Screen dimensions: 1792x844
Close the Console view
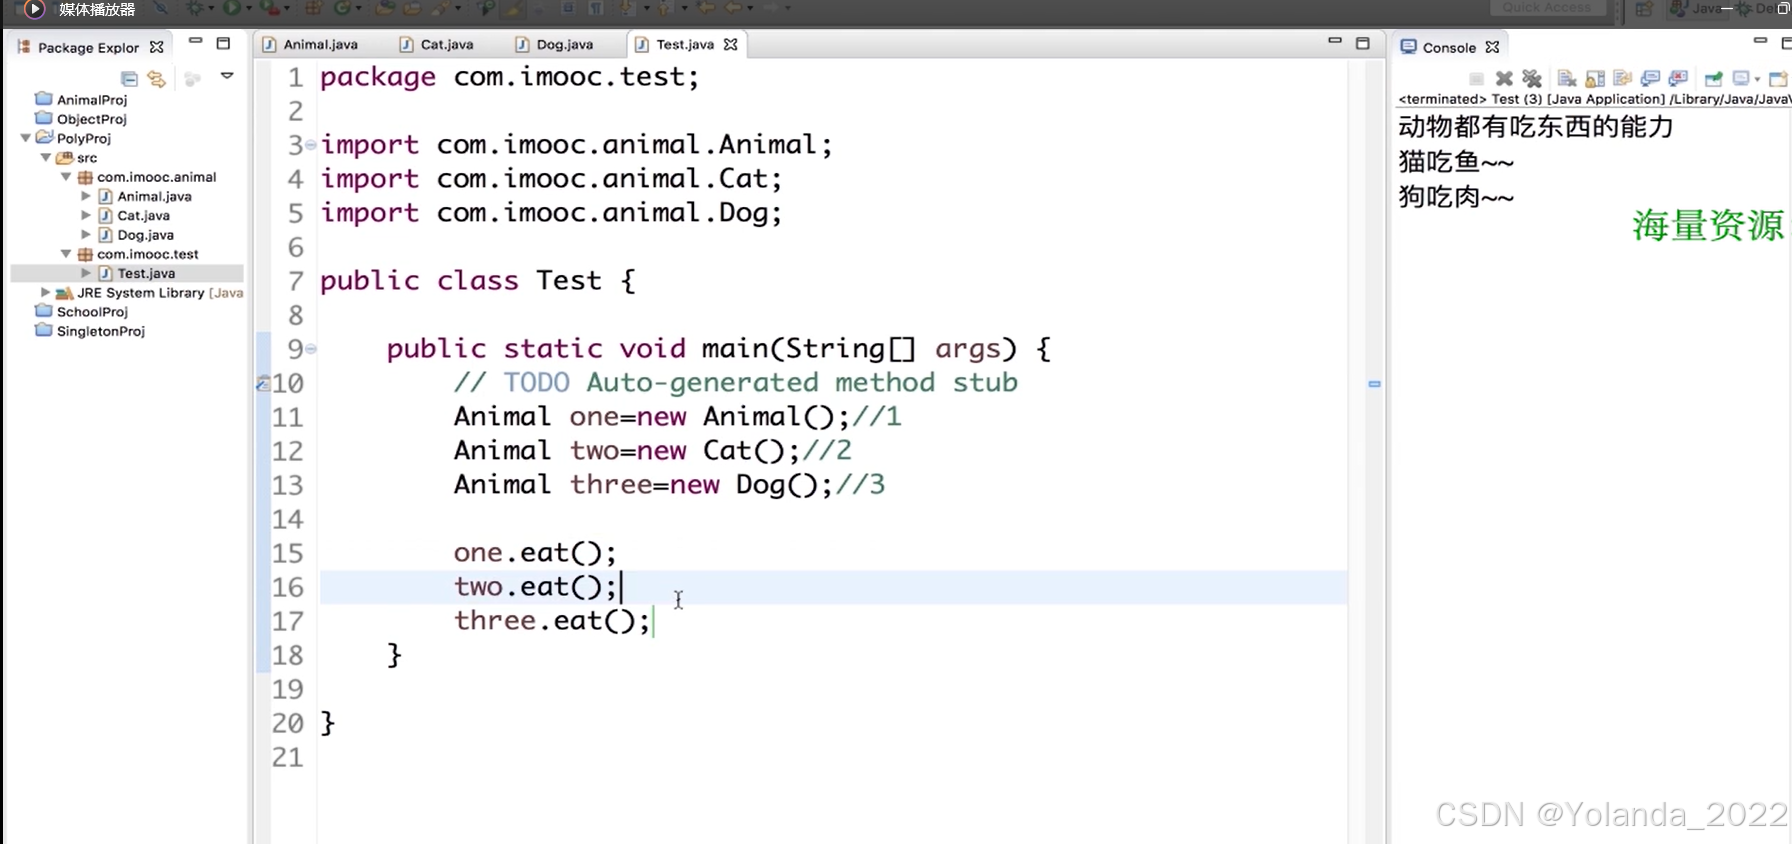click(x=1492, y=47)
